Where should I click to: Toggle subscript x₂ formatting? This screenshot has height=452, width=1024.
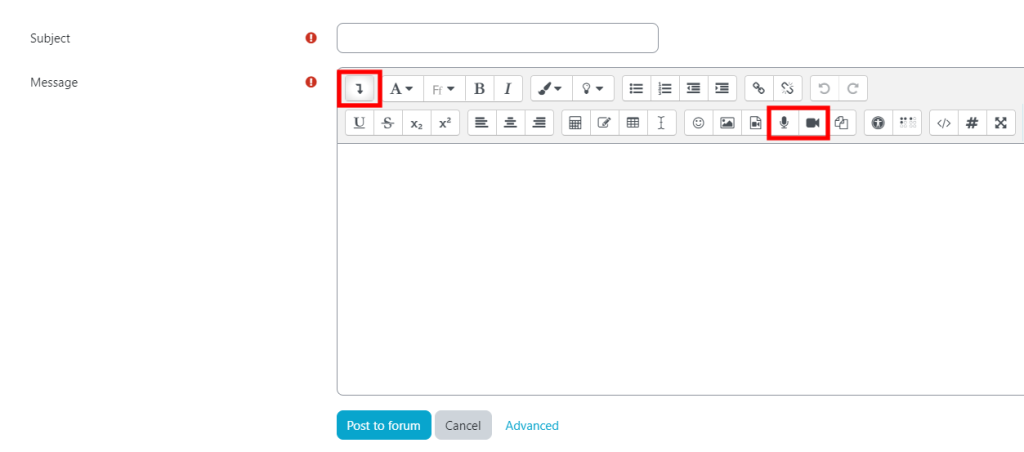(417, 123)
